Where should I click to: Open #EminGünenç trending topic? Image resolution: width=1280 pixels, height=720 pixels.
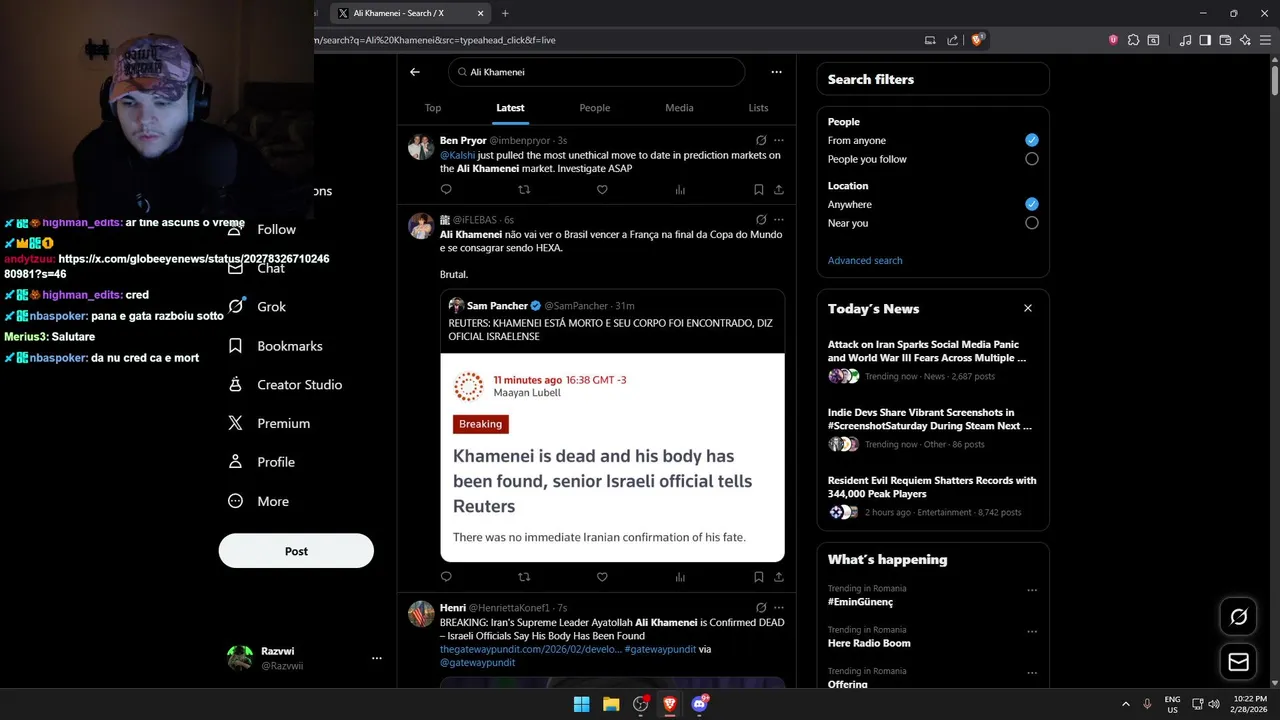pyautogui.click(x=860, y=602)
